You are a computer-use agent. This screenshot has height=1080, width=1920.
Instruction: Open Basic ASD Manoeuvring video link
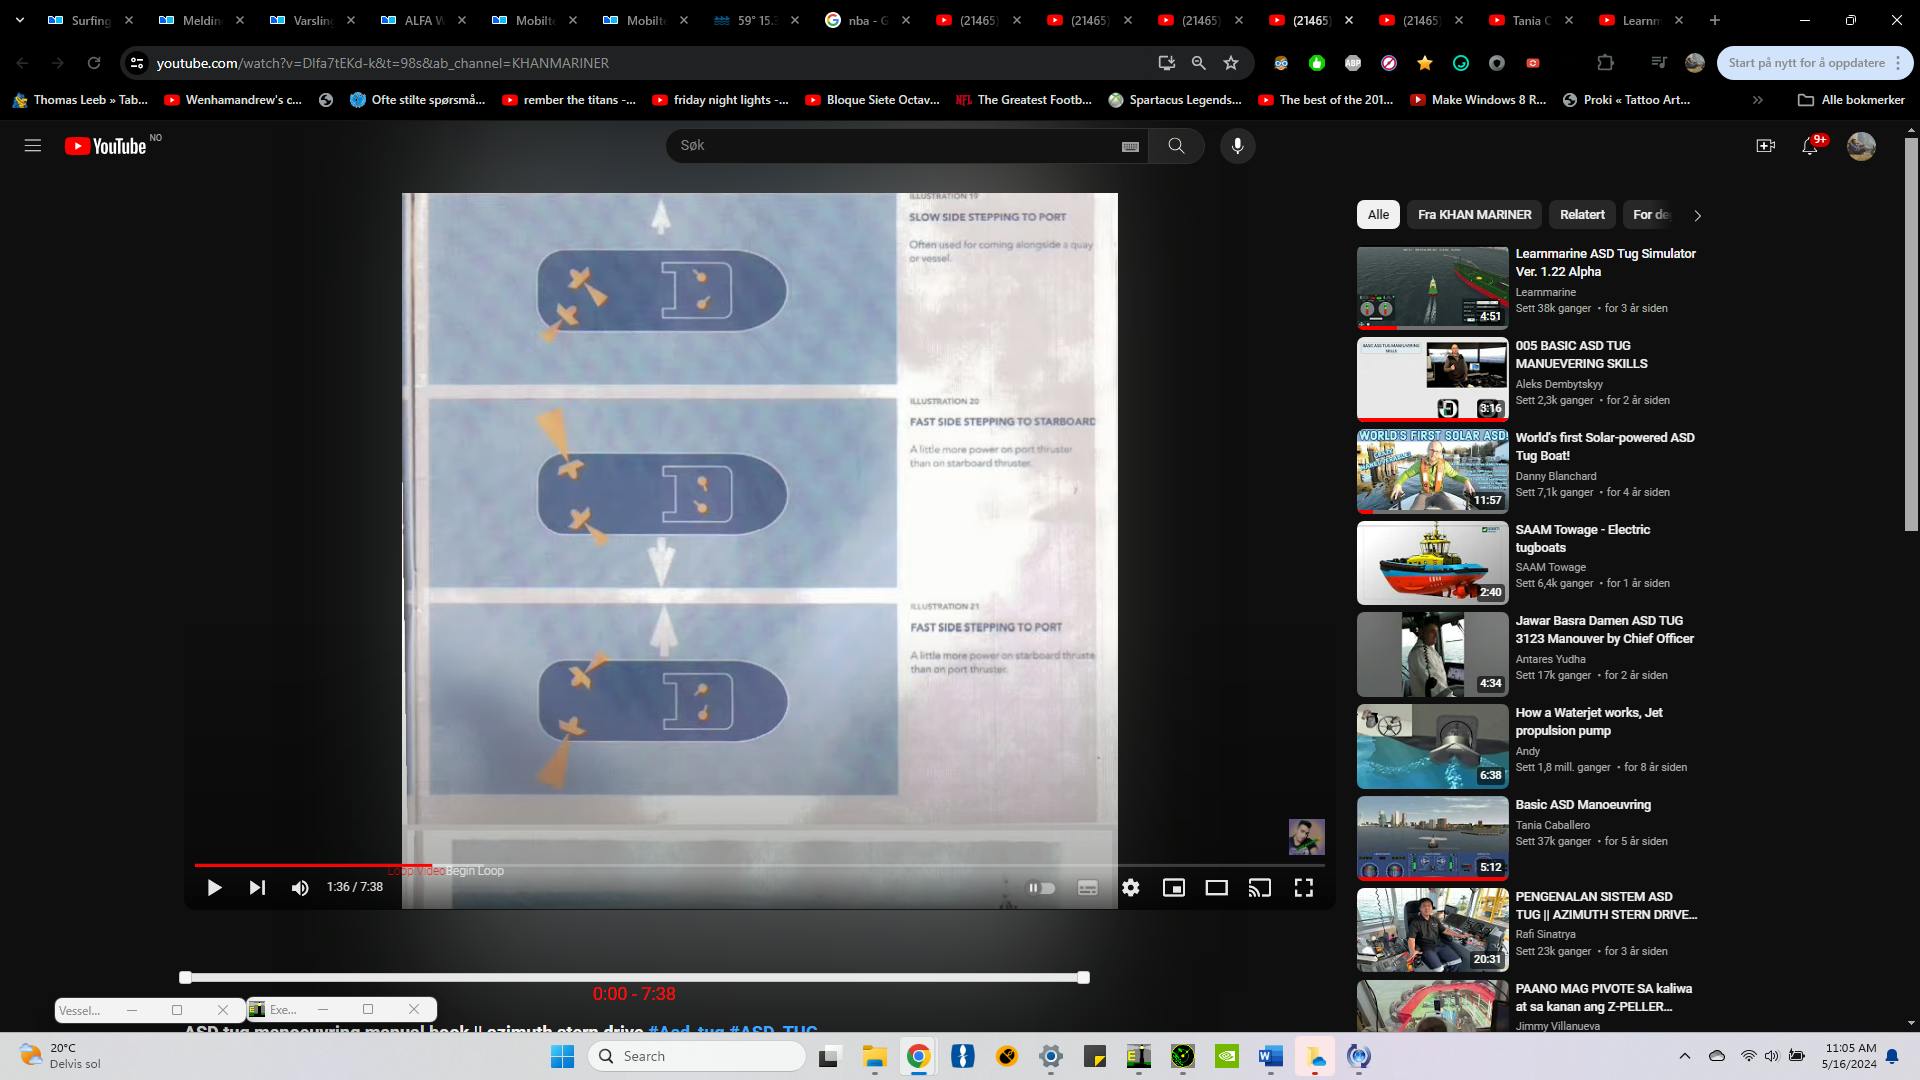[1582, 805]
